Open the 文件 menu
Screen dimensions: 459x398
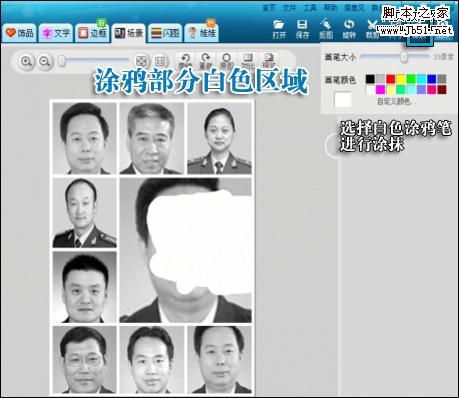(289, 8)
